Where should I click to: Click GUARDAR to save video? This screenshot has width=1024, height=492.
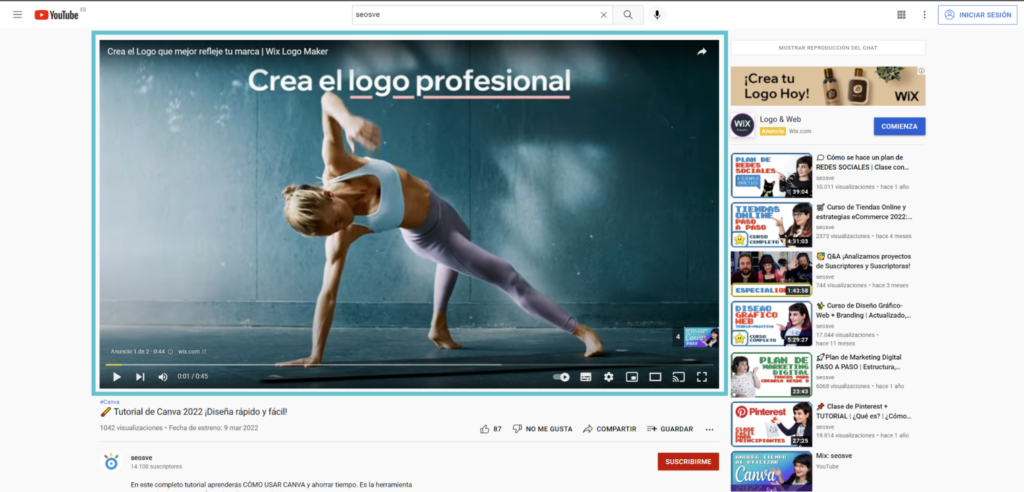click(x=669, y=429)
